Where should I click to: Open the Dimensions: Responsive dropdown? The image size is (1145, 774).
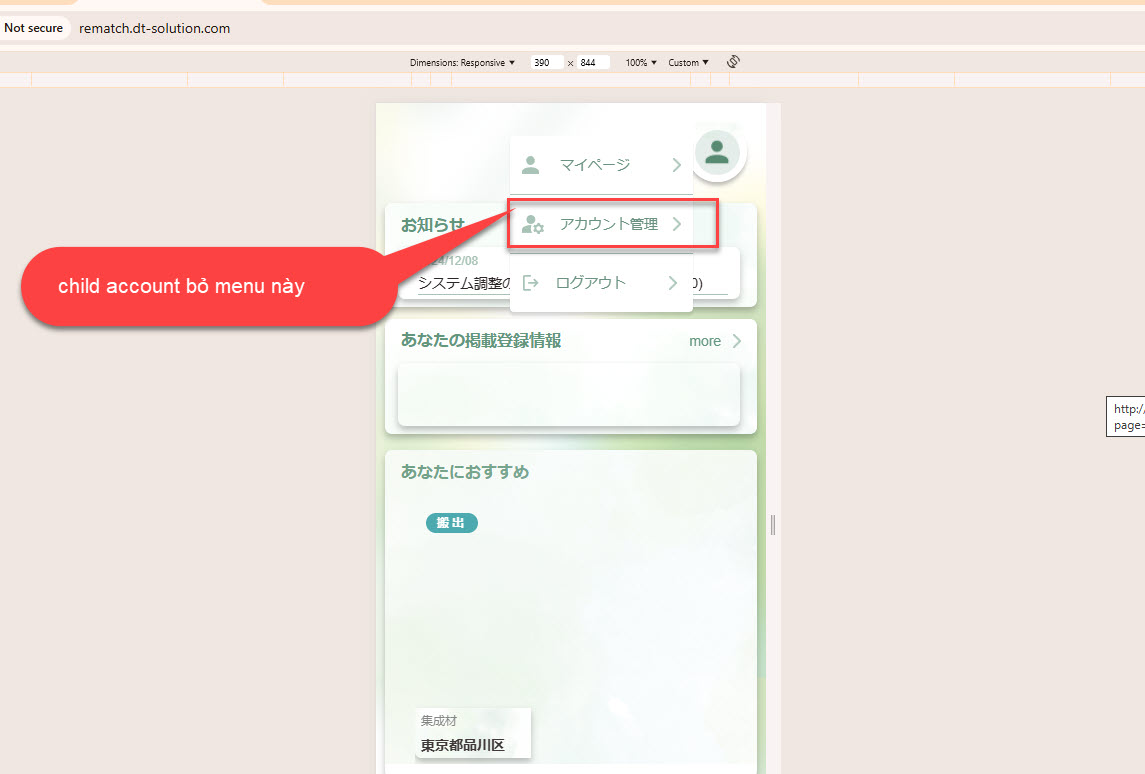pyautogui.click(x=462, y=62)
